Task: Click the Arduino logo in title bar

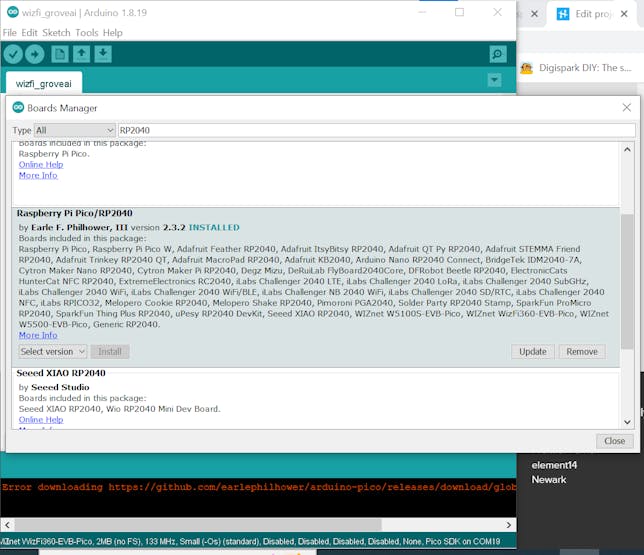Action: 13,12
